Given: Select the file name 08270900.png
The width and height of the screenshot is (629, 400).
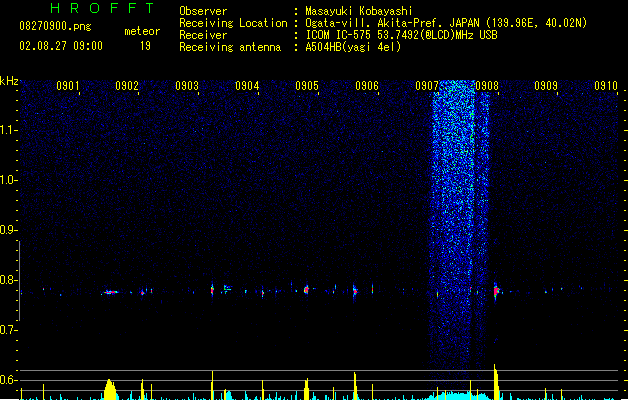Looking at the screenshot, I should (x=55, y=26).
